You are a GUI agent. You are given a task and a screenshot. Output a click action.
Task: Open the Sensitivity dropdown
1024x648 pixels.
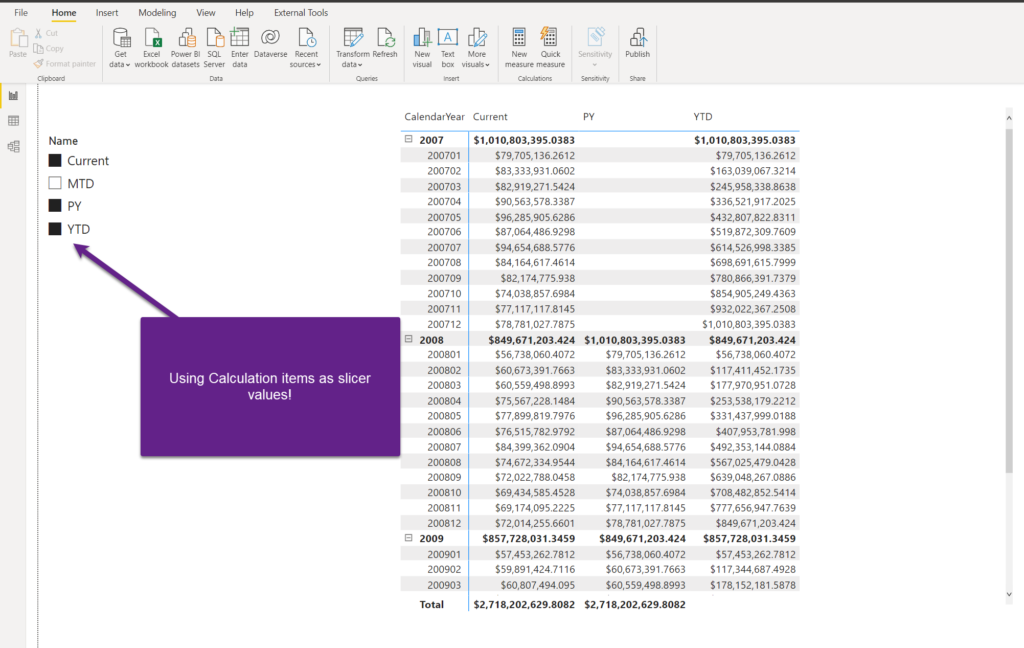coord(595,47)
